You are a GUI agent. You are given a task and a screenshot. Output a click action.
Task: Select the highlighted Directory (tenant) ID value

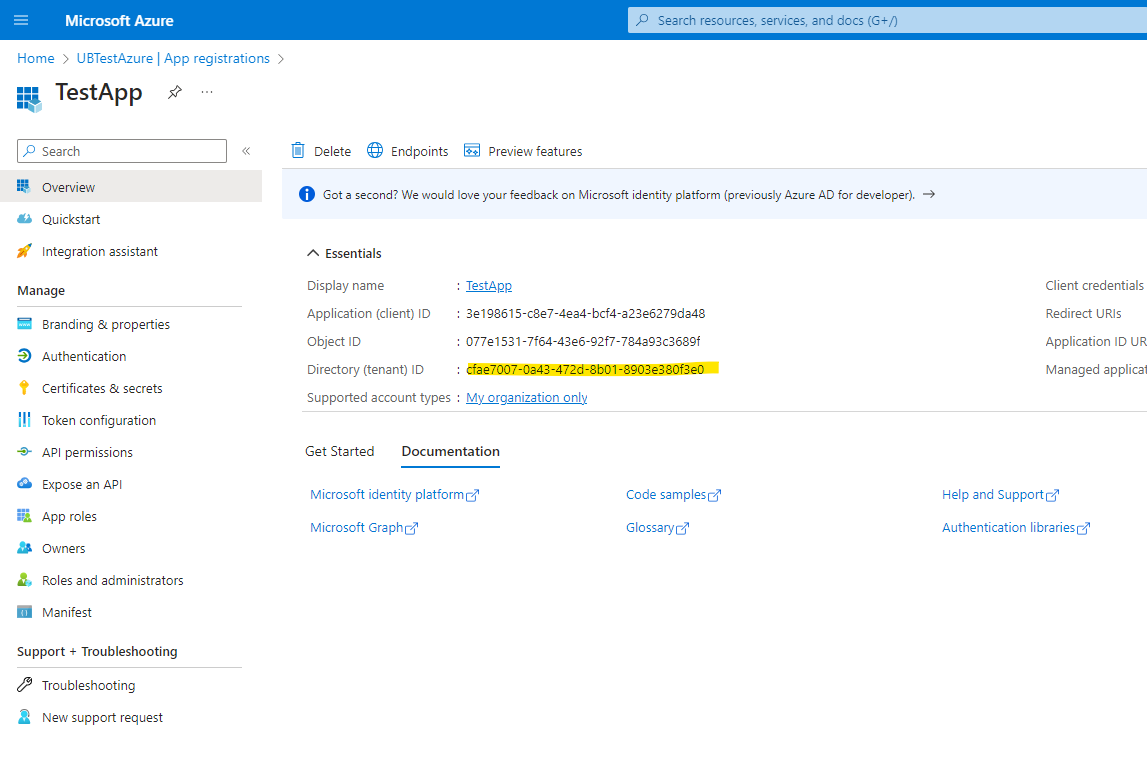click(x=585, y=369)
